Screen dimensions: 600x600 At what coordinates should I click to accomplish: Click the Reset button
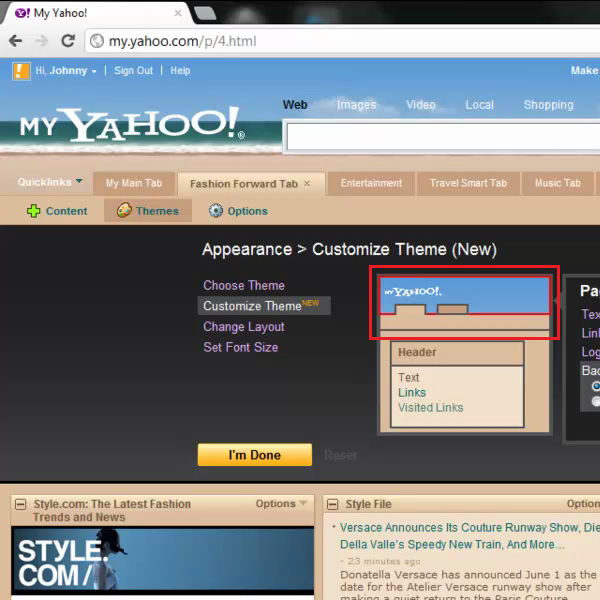coord(340,455)
